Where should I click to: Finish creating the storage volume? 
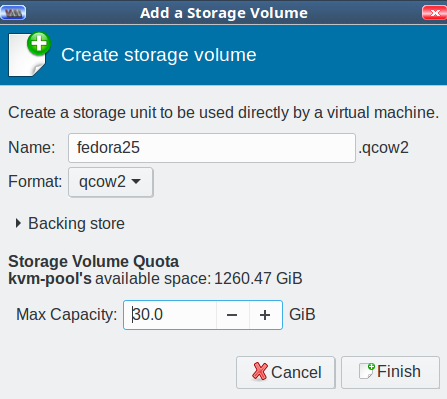[x=390, y=372]
